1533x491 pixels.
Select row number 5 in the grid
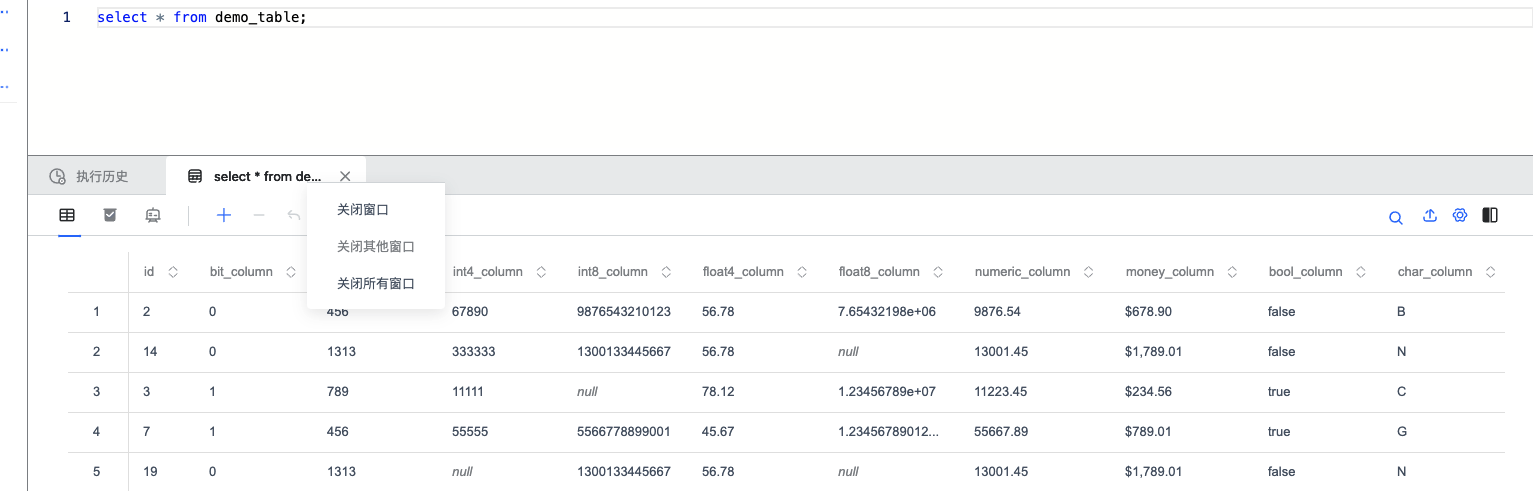[x=96, y=472]
